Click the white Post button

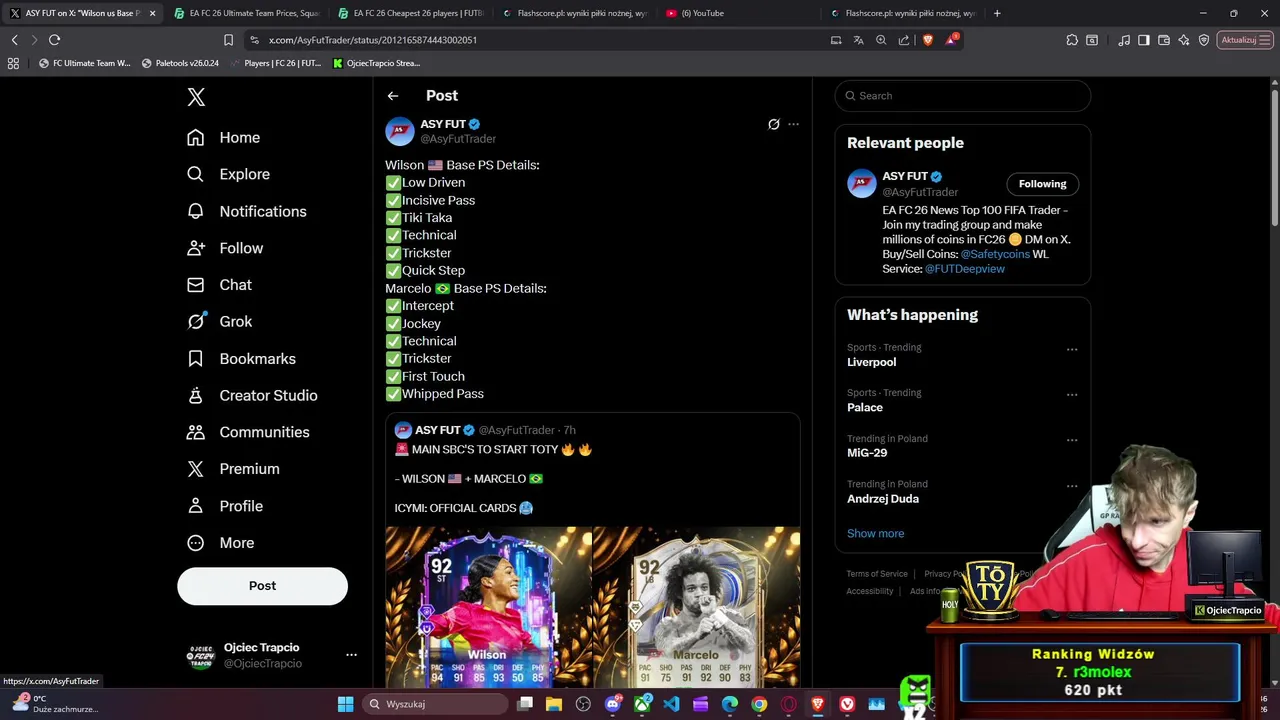(x=262, y=586)
